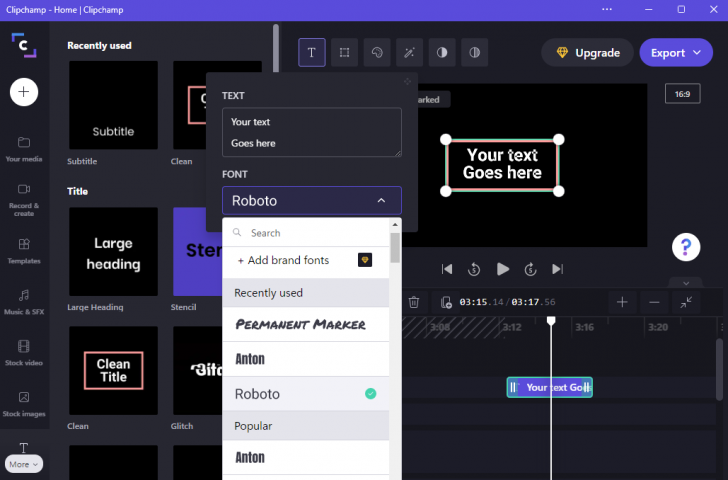Select the Subtitle text thumbnail
The image size is (728, 480).
coord(113,105)
